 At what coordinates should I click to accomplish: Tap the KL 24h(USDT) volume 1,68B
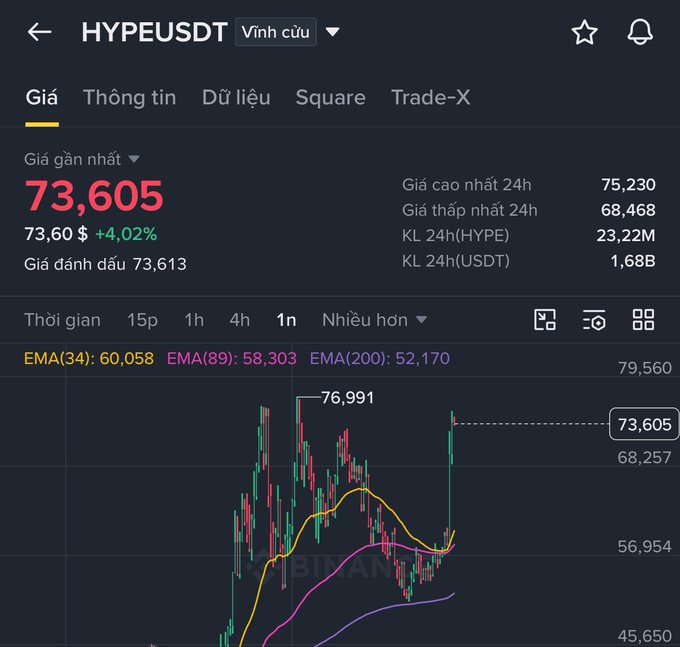point(633,261)
